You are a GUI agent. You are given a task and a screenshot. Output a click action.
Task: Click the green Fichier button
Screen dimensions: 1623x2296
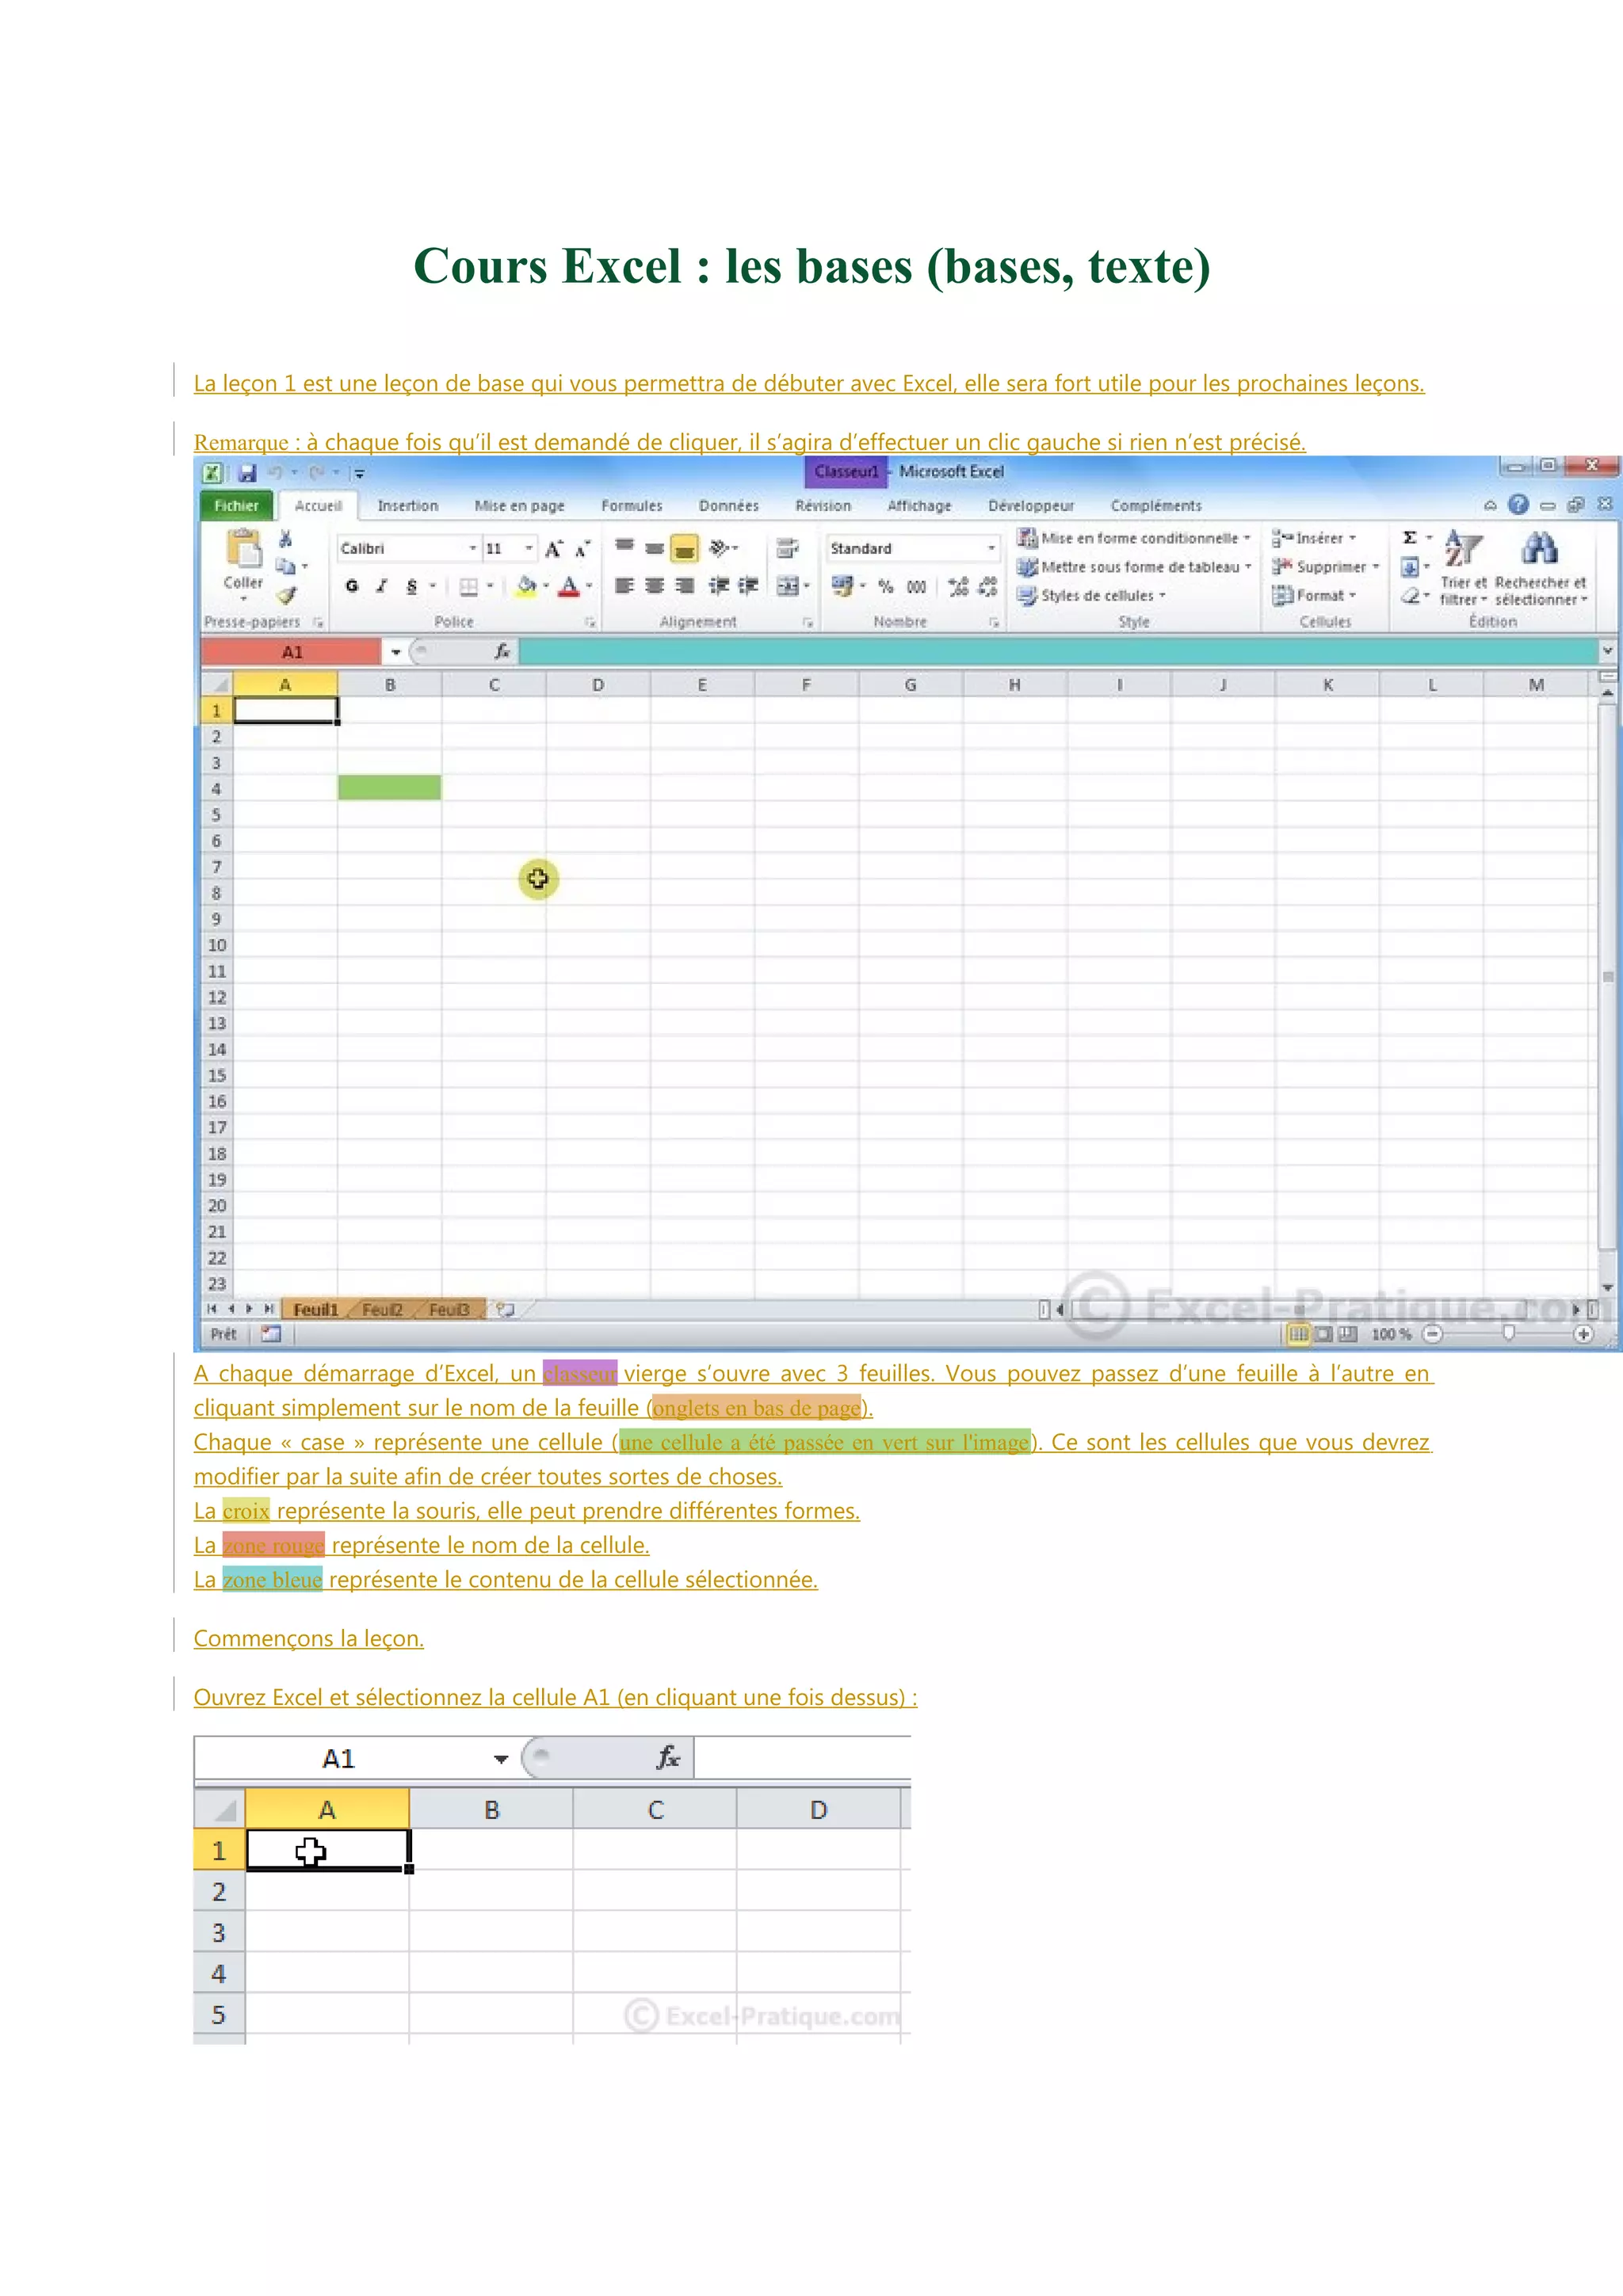tap(236, 506)
